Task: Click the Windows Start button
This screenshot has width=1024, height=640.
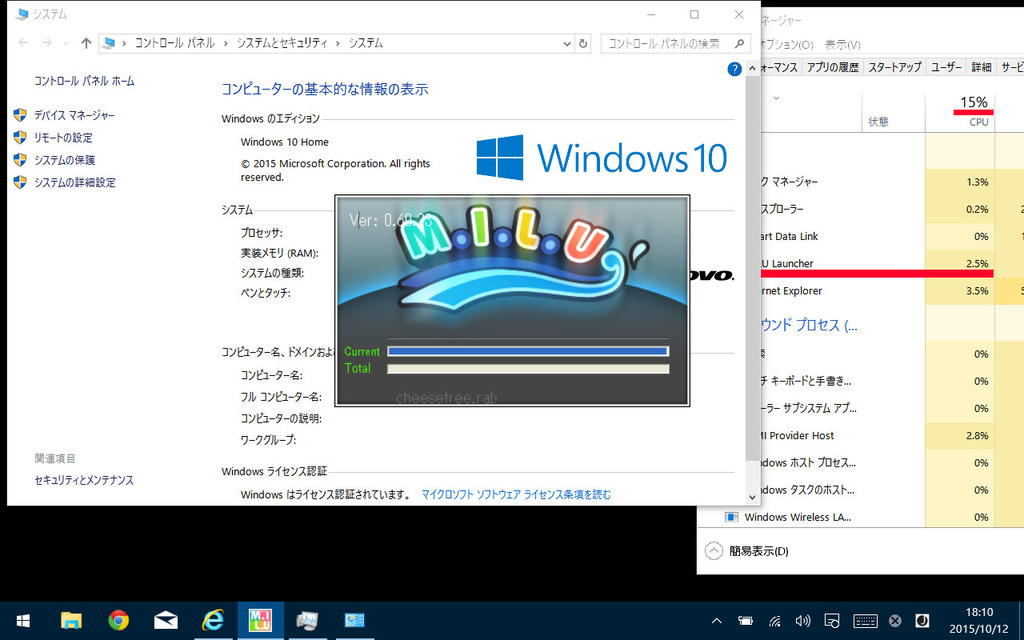Action: pyautogui.click(x=22, y=620)
